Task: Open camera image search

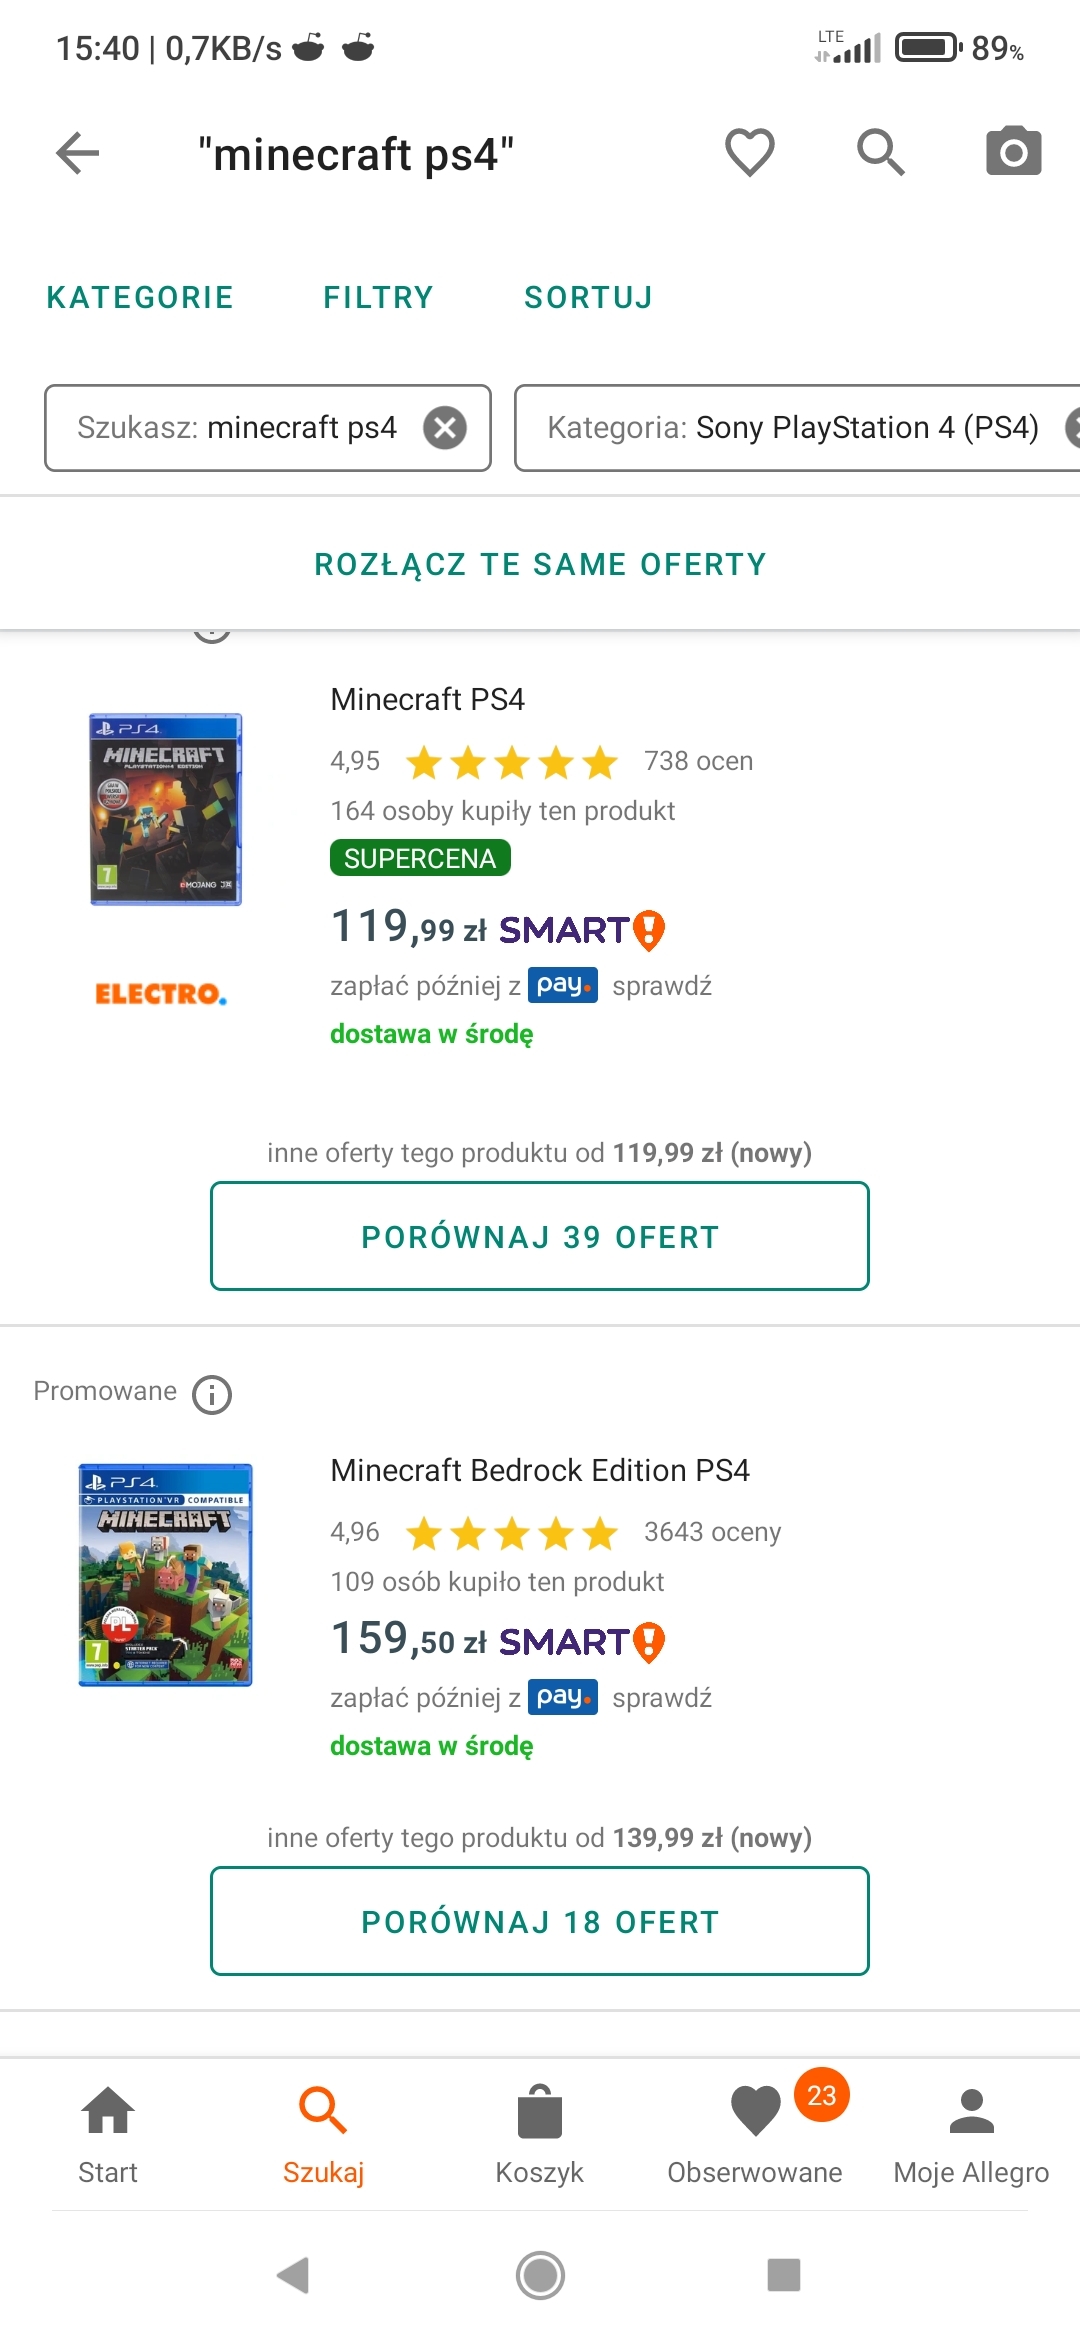Action: [1013, 153]
